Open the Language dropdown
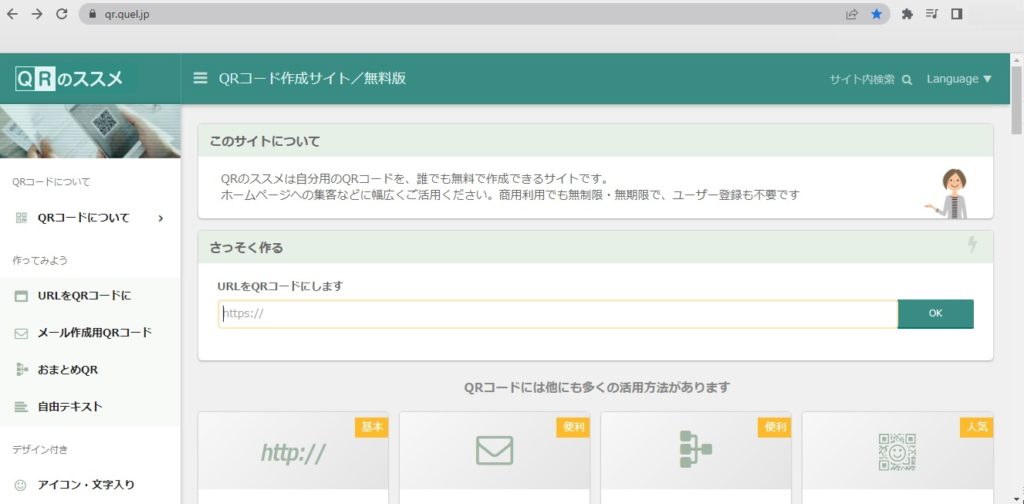This screenshot has width=1024, height=504. [x=958, y=79]
